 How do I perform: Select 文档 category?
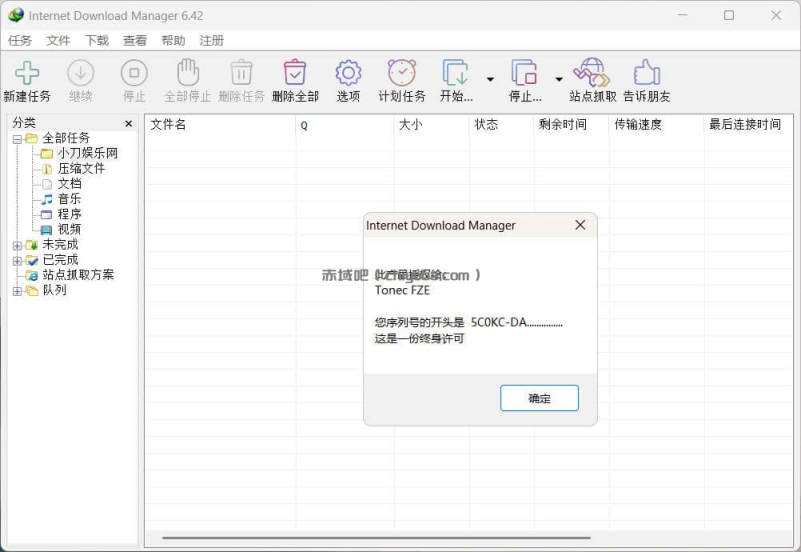[69, 184]
